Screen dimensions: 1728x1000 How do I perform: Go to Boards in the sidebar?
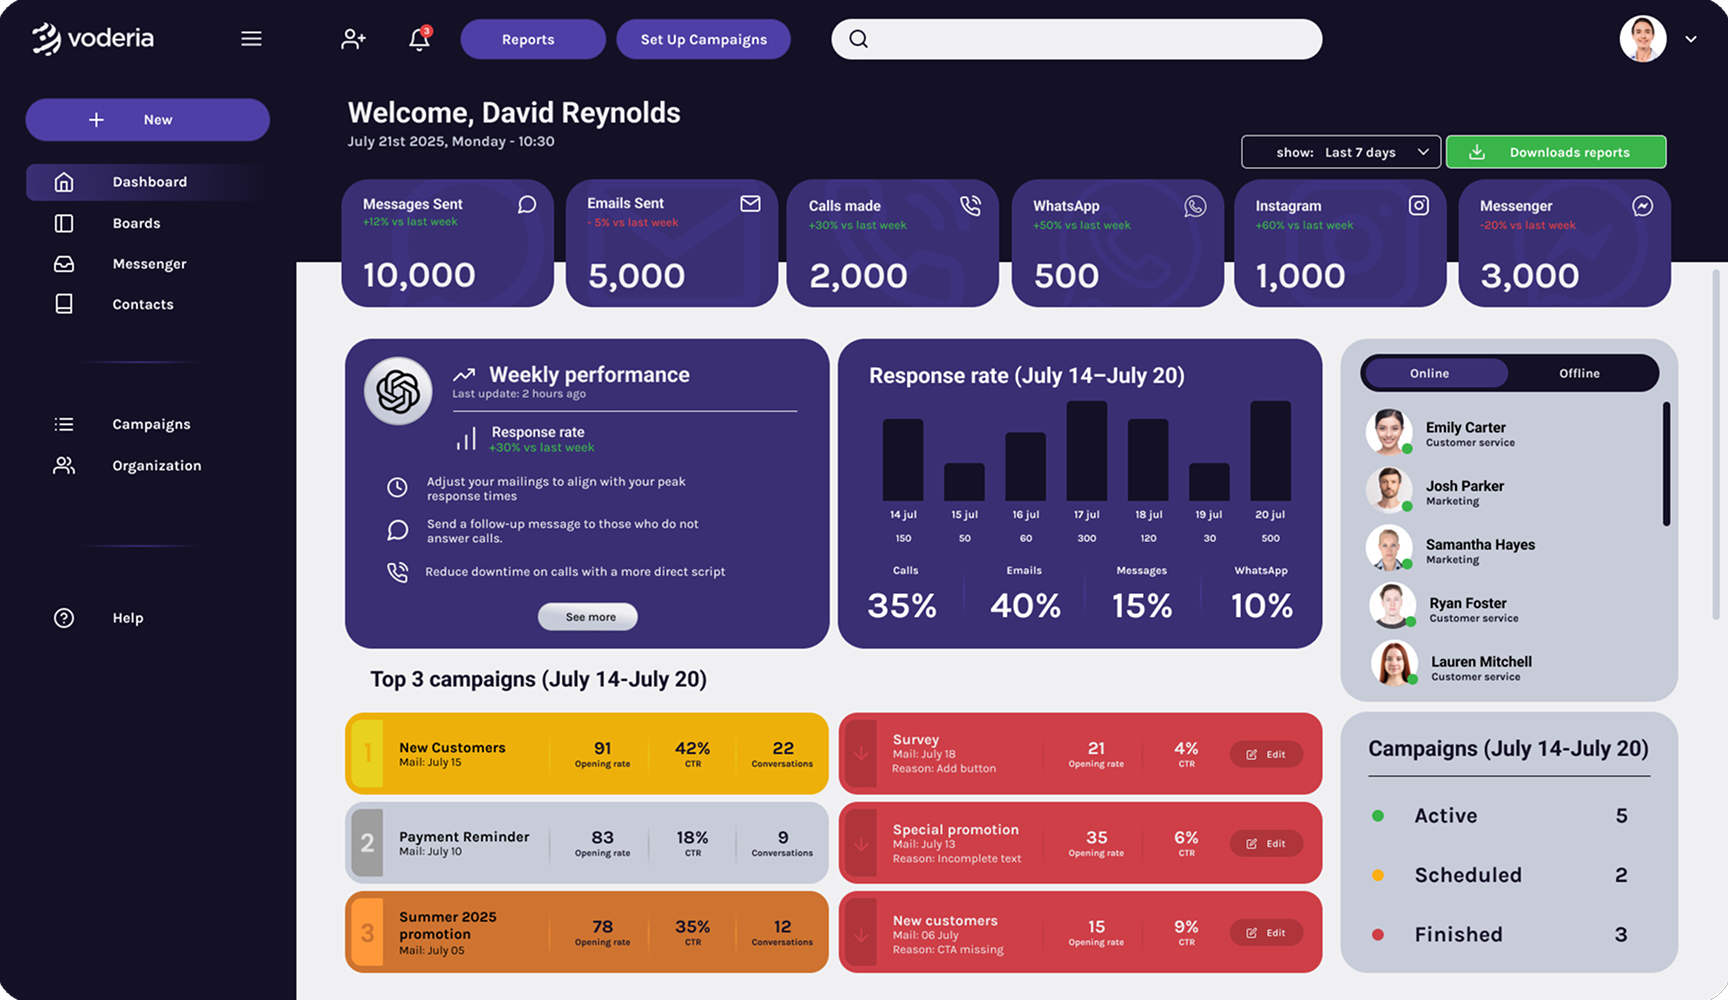[136, 223]
